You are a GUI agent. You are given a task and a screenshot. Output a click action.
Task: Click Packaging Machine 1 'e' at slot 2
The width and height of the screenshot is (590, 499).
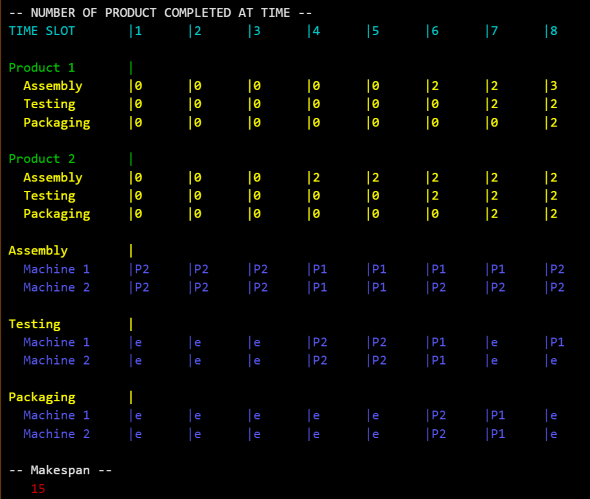pyautogui.click(x=198, y=416)
